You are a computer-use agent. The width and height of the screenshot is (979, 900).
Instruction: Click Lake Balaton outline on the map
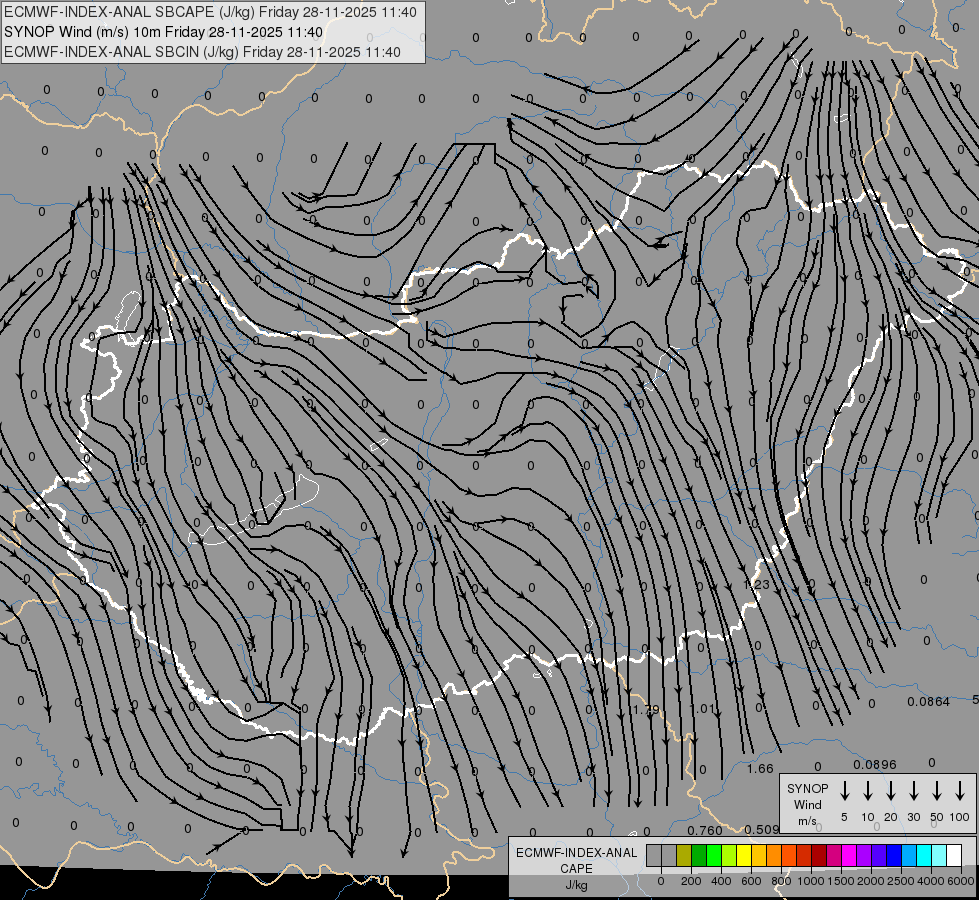253,511
